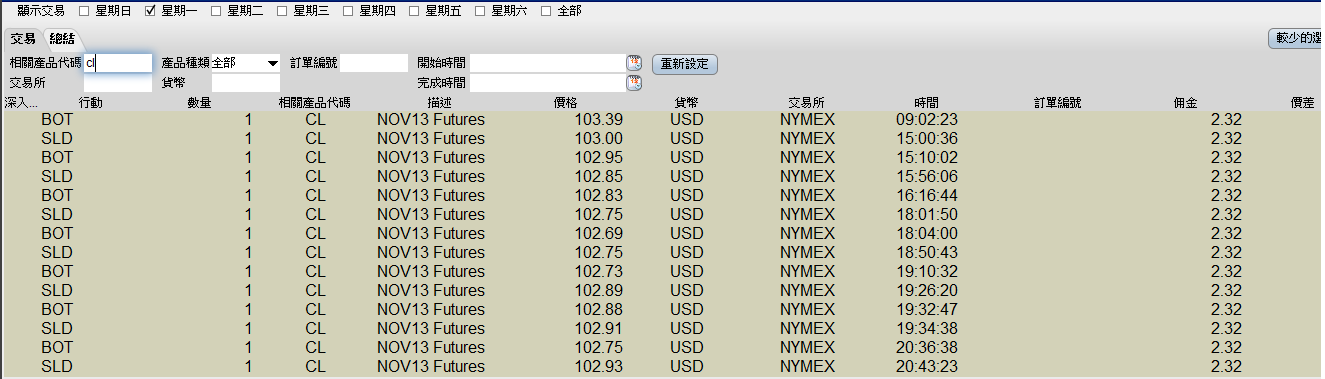Screen dimensions: 1325x379
Task: Click the price 102.69 cell
Action: [x=600, y=233]
